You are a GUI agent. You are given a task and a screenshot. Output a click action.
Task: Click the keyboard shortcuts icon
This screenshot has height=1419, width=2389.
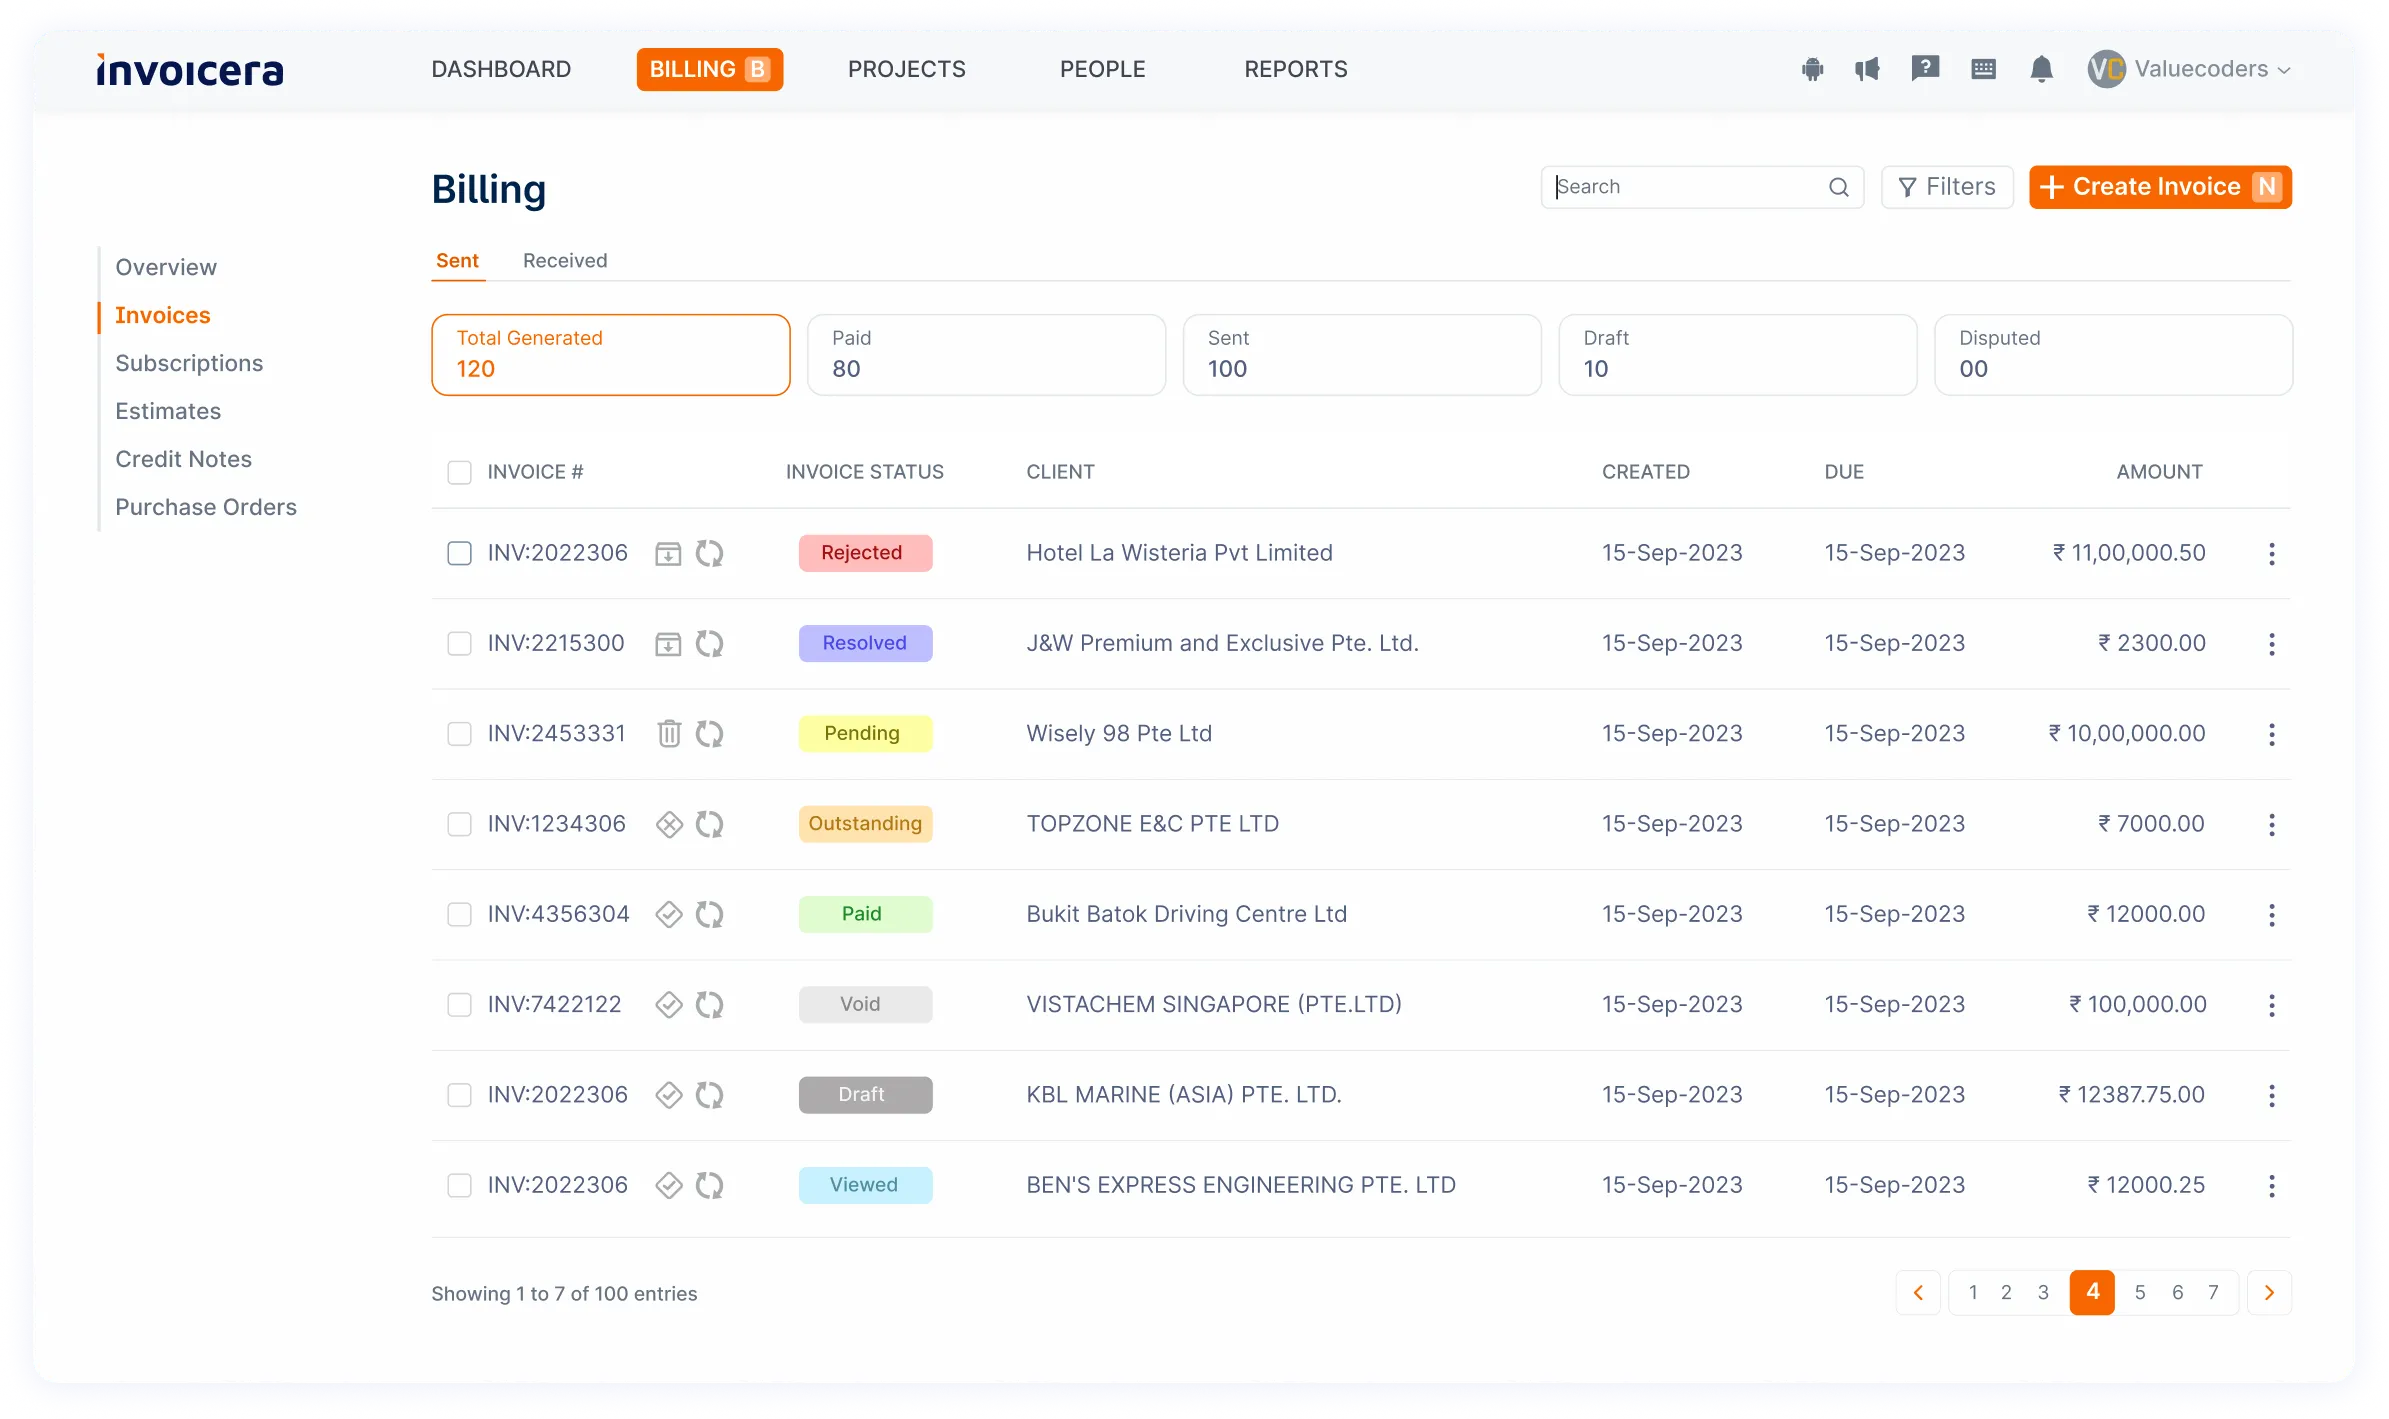1983,69
